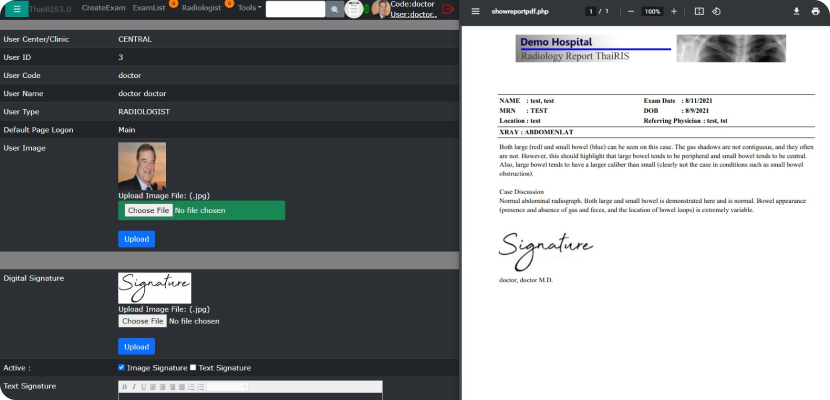Click the PDF fit to page icon
This screenshot has width=830, height=400.
[x=699, y=11]
